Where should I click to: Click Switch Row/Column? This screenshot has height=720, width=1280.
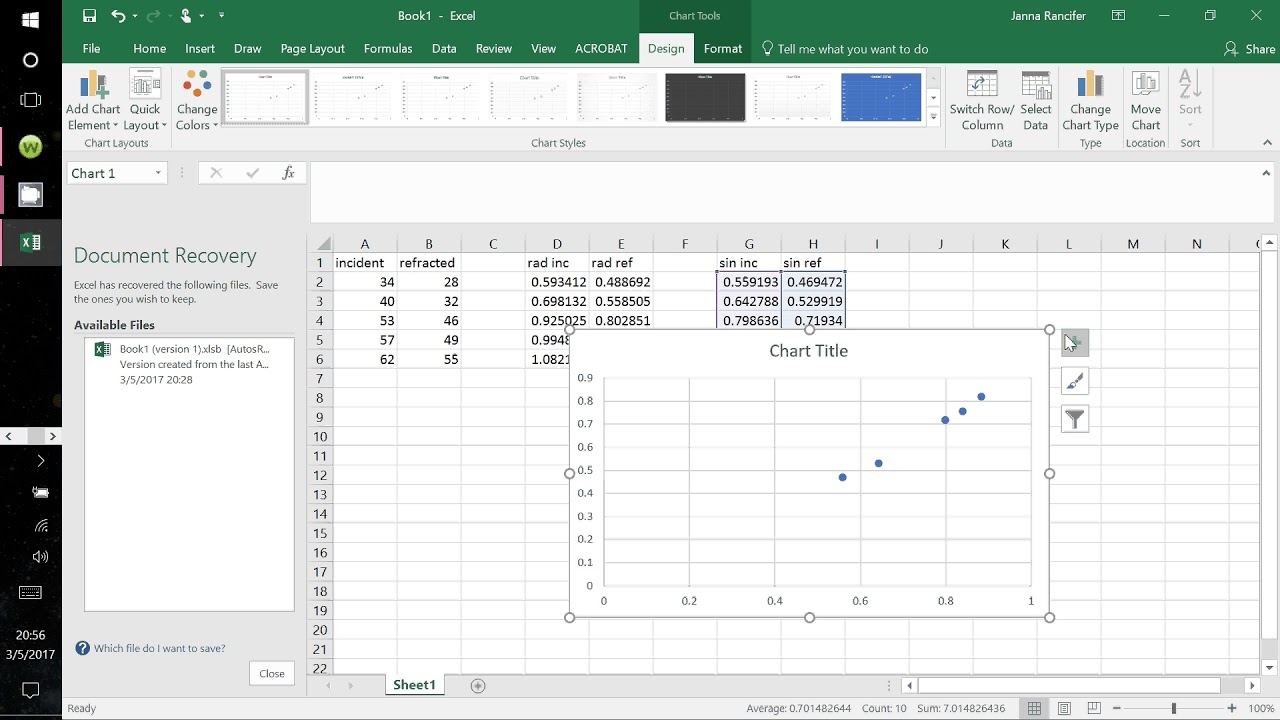coord(982,101)
